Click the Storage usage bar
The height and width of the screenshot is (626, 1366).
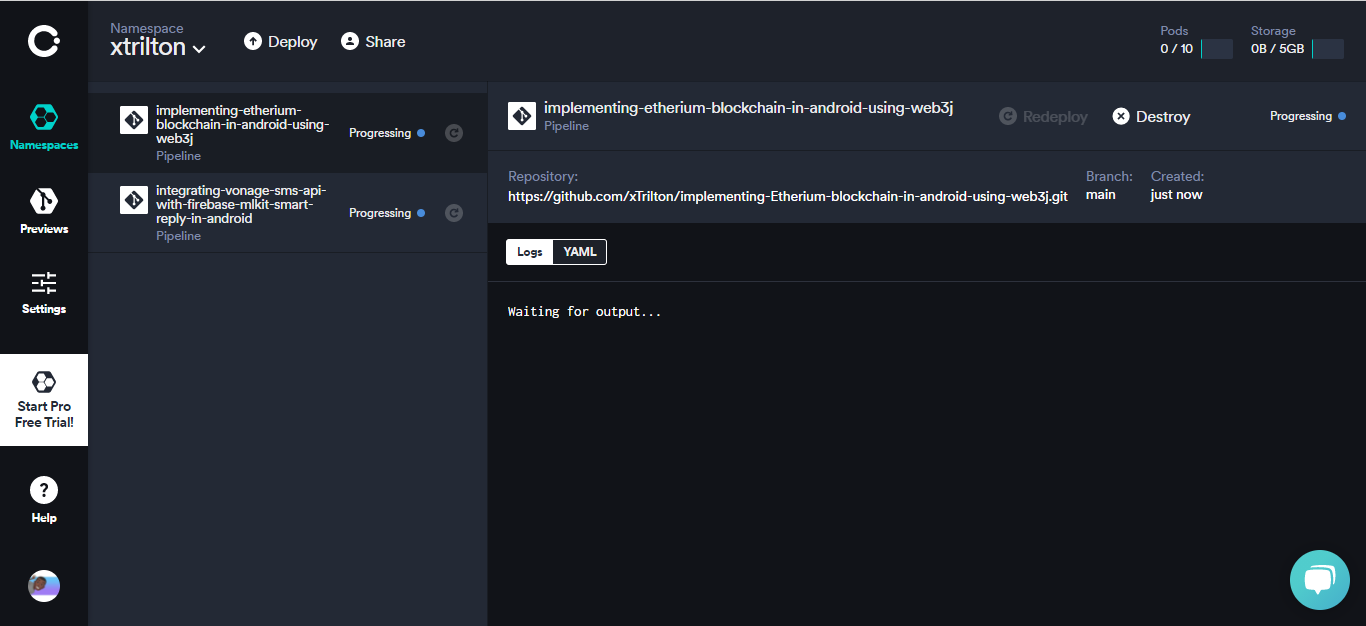pyautogui.click(x=1328, y=48)
